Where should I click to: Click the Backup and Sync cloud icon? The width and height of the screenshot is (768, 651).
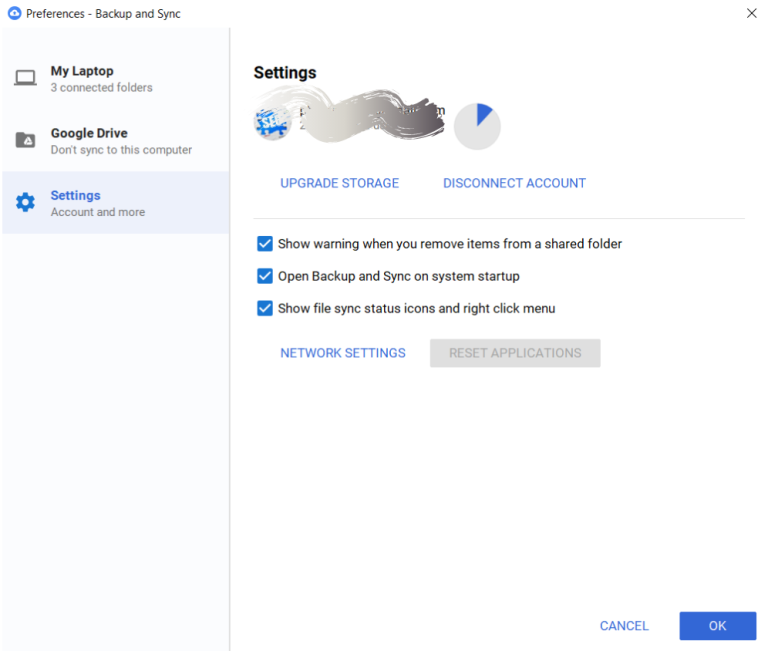pyautogui.click(x=14, y=13)
